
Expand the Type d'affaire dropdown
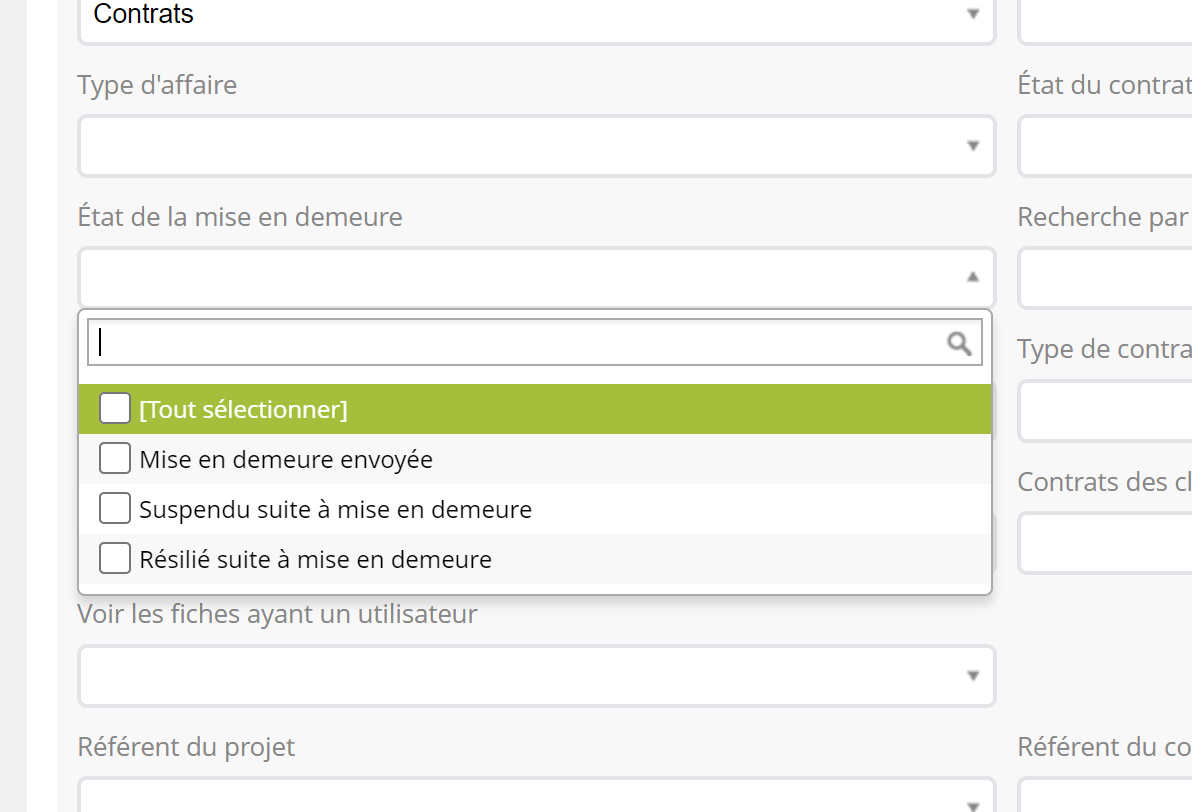pyautogui.click(x=536, y=146)
